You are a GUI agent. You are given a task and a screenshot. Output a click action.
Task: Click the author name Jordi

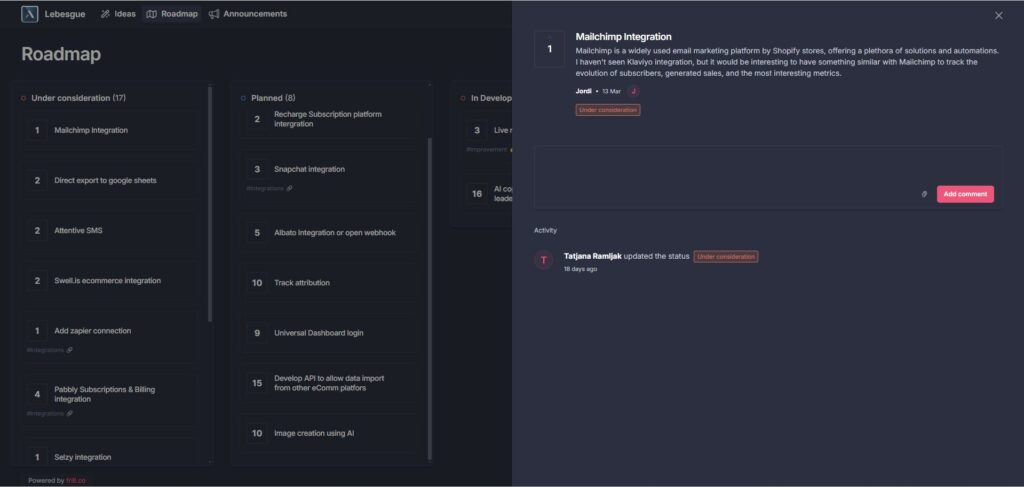tap(583, 91)
